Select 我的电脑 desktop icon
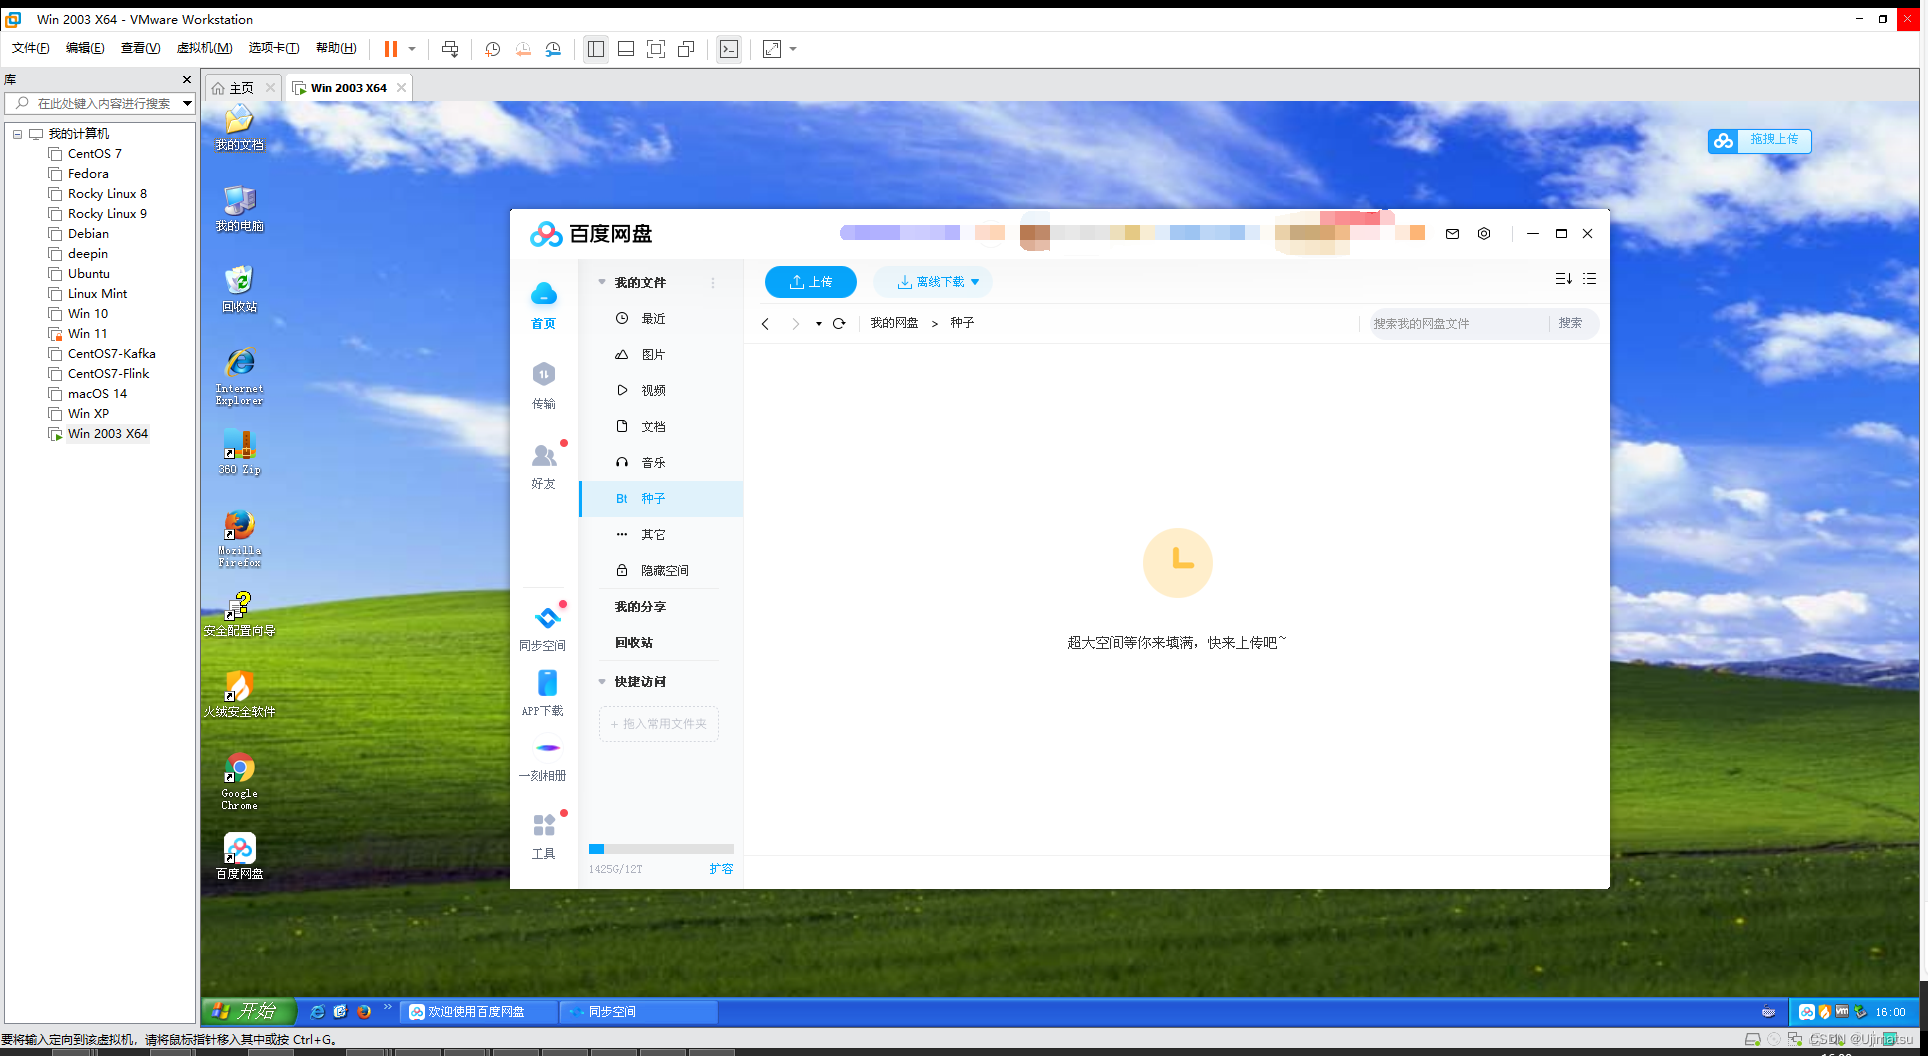Viewport: 1928px width, 1056px height. [239, 209]
